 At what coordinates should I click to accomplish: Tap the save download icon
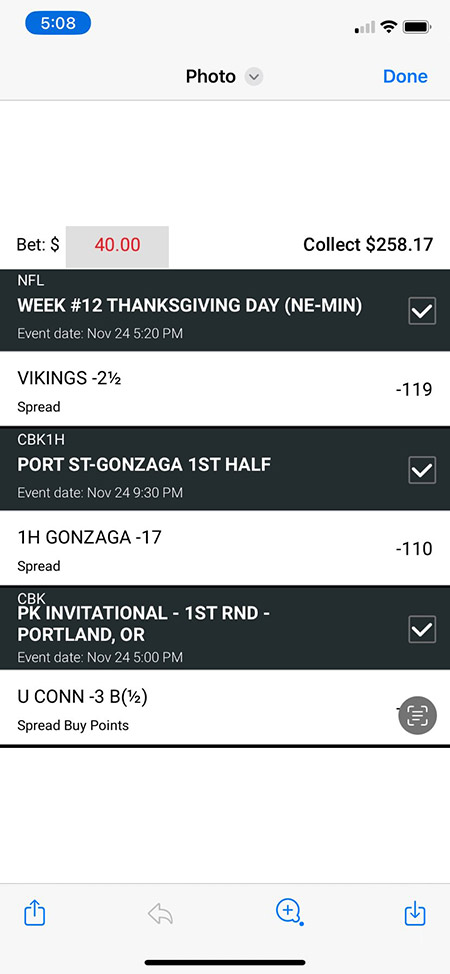pyautogui.click(x=415, y=913)
